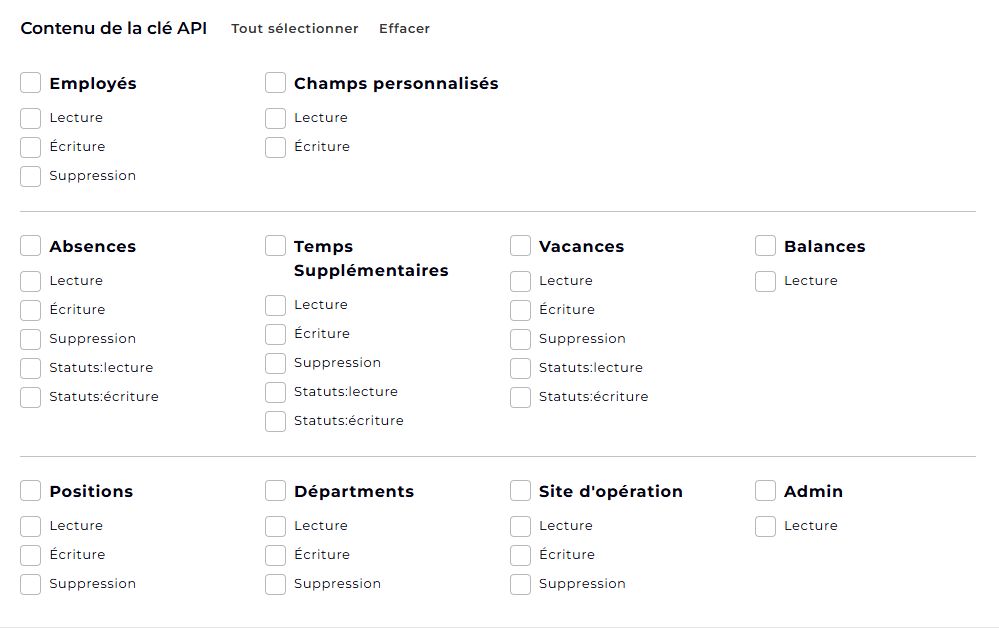Select the Admin group checkbox
The width and height of the screenshot is (999, 628).
766,491
